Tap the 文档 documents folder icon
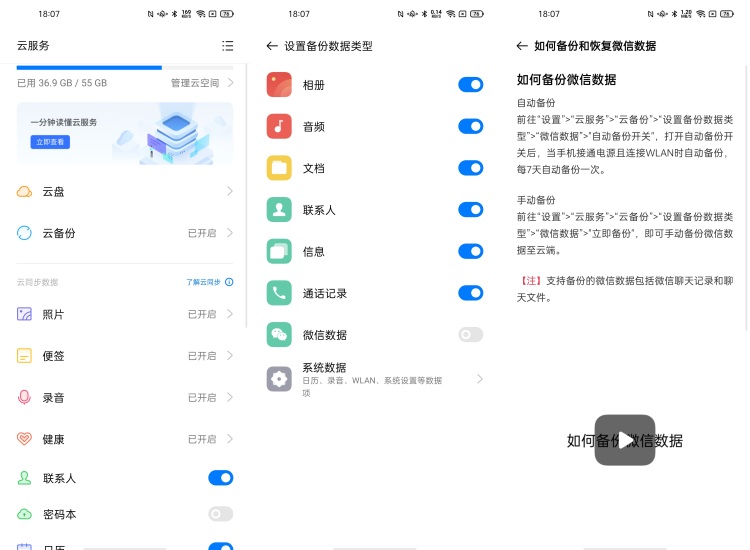Image resolution: width=750 pixels, height=550 pixels. [x=279, y=168]
